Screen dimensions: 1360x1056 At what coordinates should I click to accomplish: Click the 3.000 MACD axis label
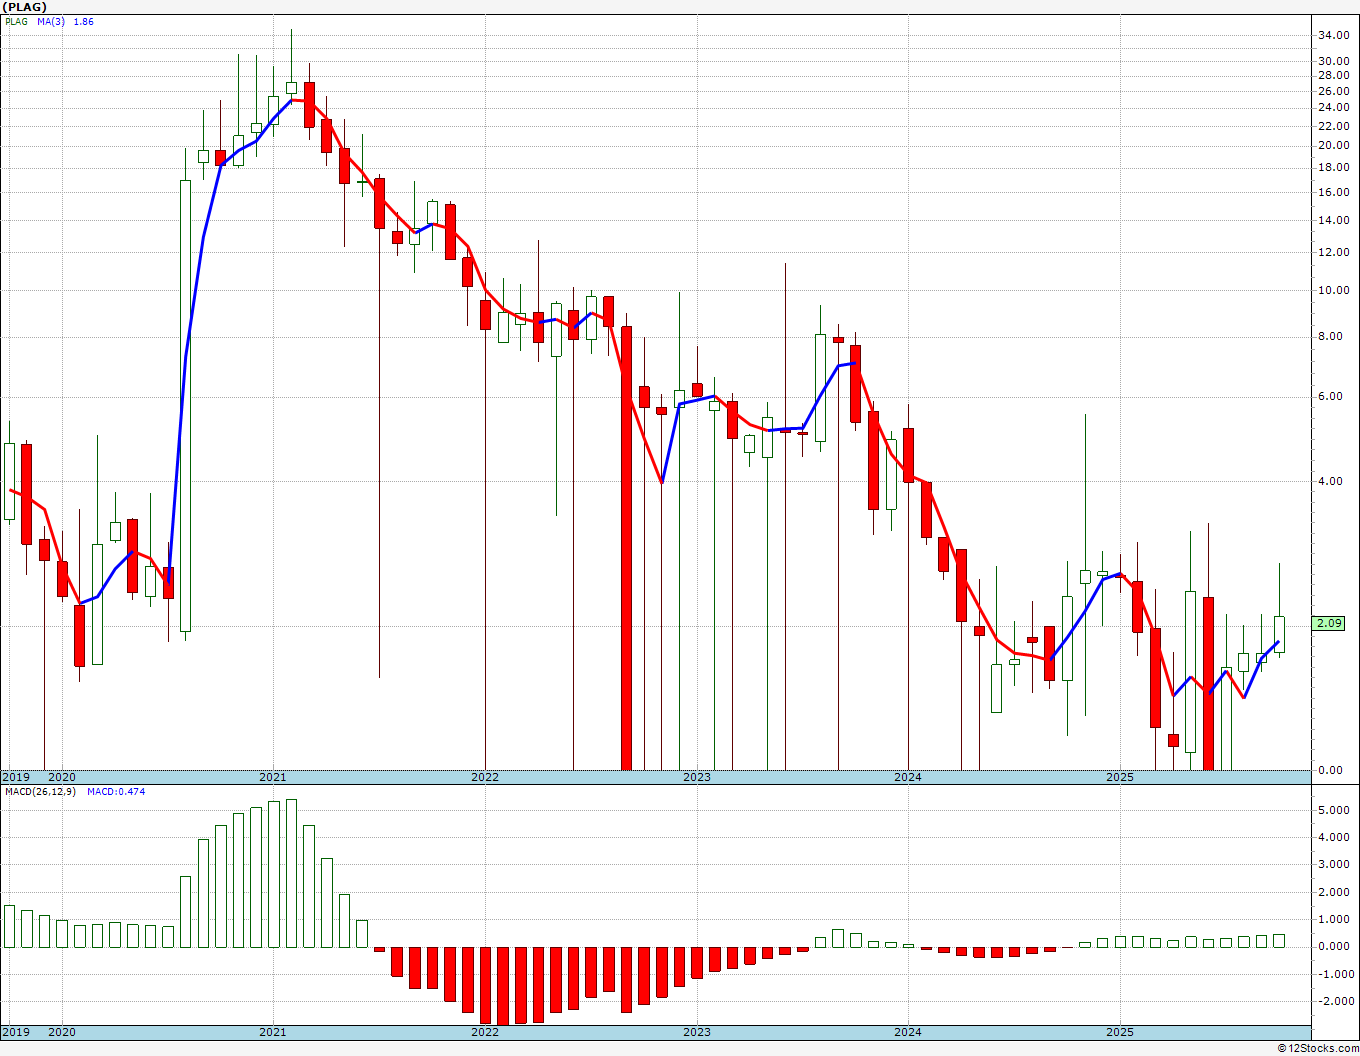[1333, 865]
